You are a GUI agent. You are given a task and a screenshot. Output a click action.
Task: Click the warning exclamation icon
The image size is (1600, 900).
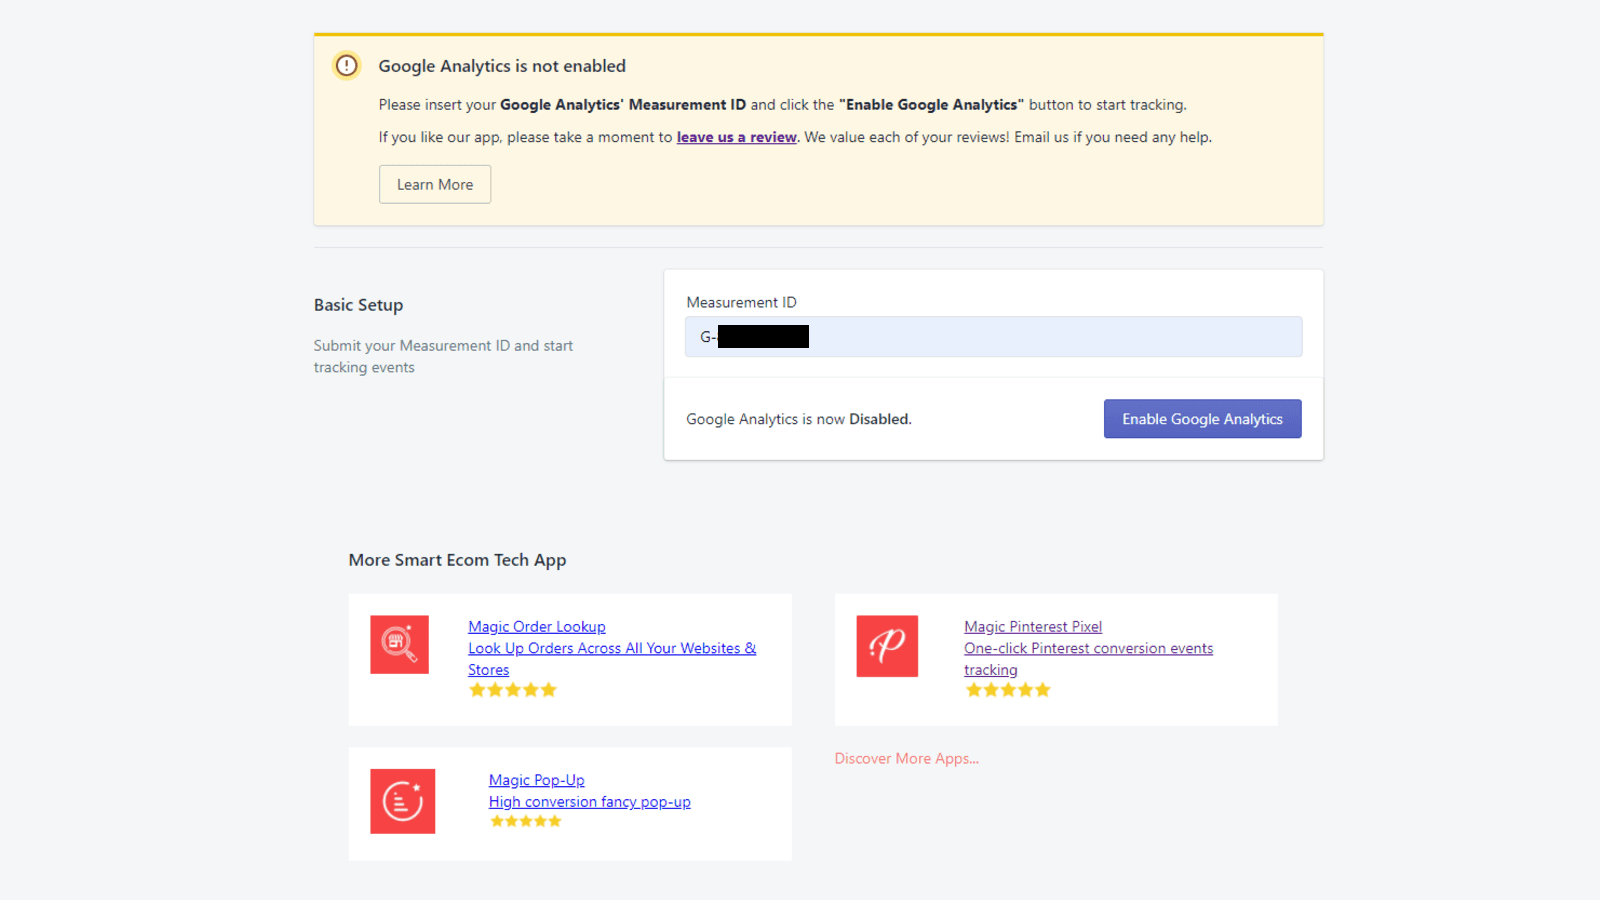pos(345,65)
